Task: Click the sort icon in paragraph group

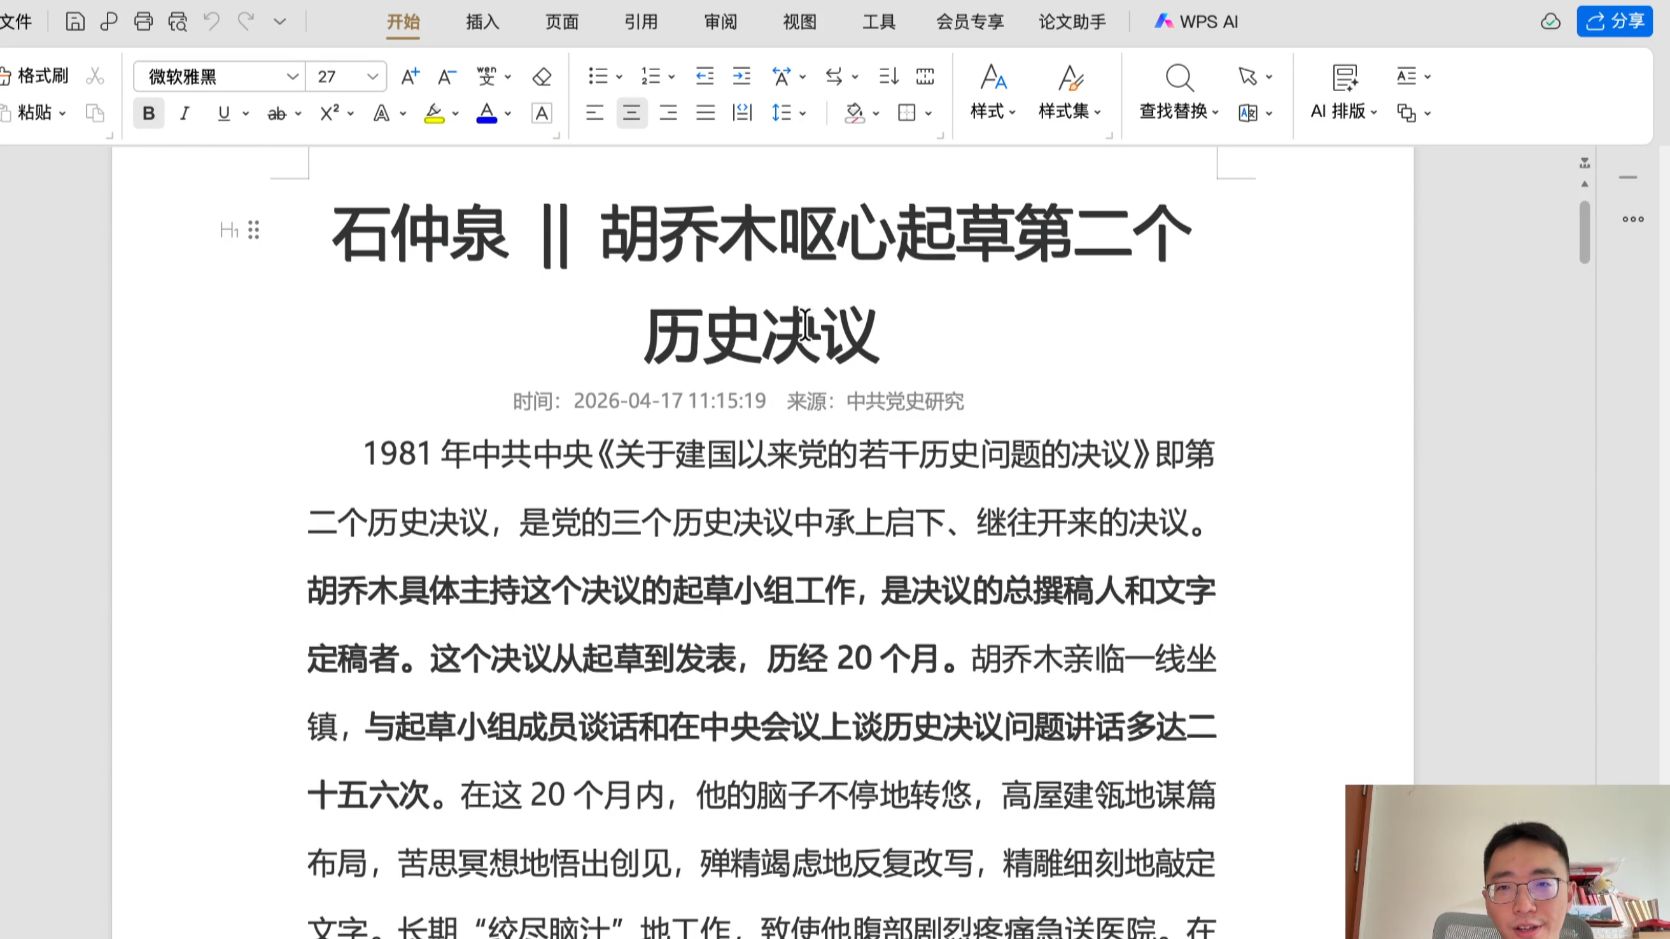Action: pyautogui.click(x=888, y=76)
